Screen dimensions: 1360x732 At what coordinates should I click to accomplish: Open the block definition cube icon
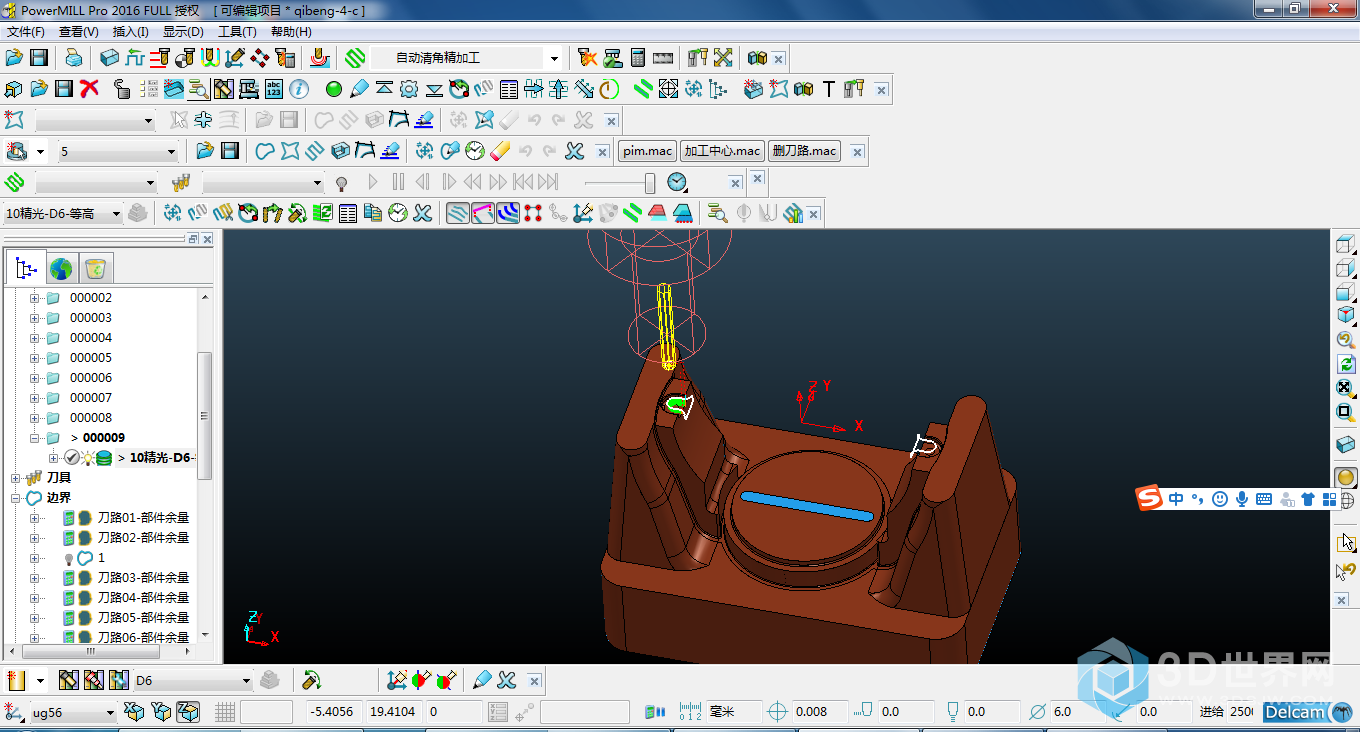109,58
